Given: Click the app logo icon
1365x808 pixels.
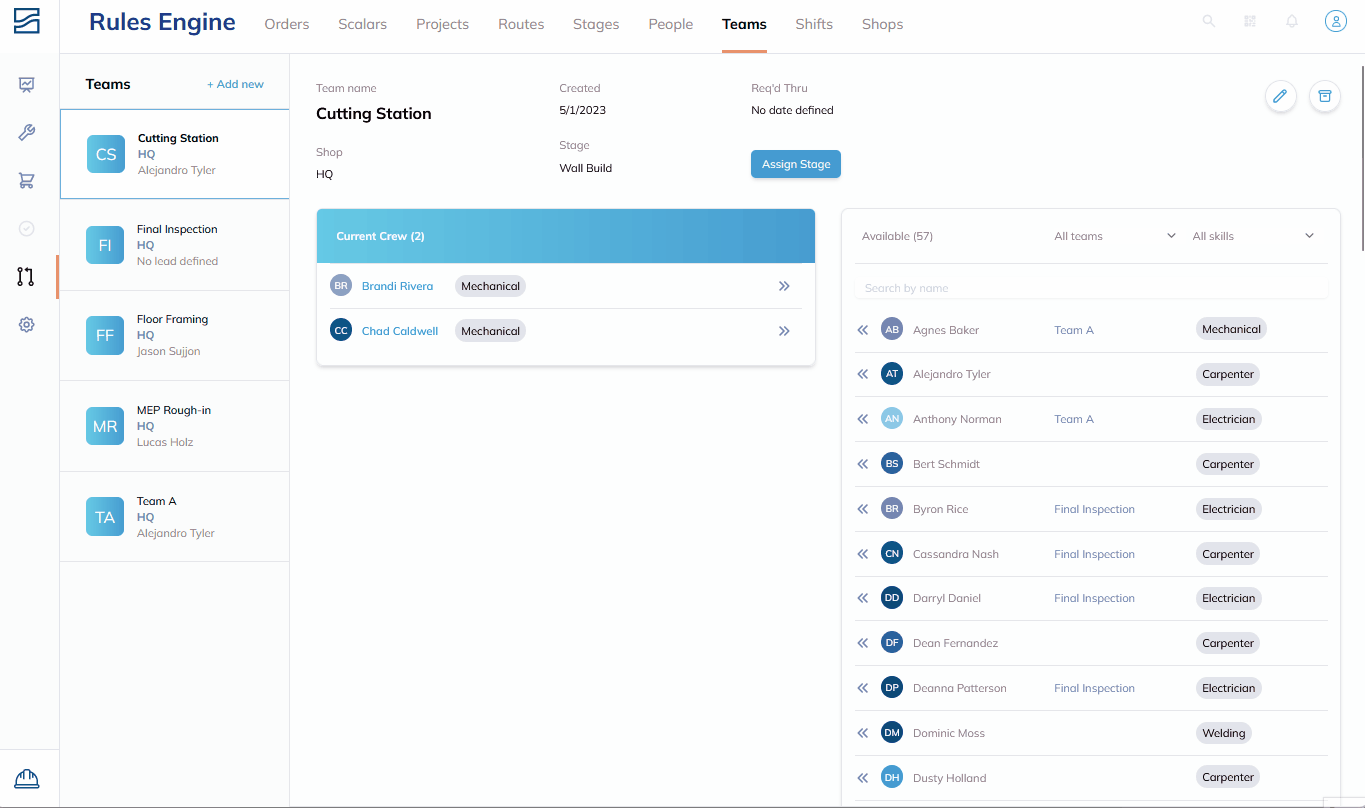Looking at the screenshot, I should pyautogui.click(x=27, y=21).
